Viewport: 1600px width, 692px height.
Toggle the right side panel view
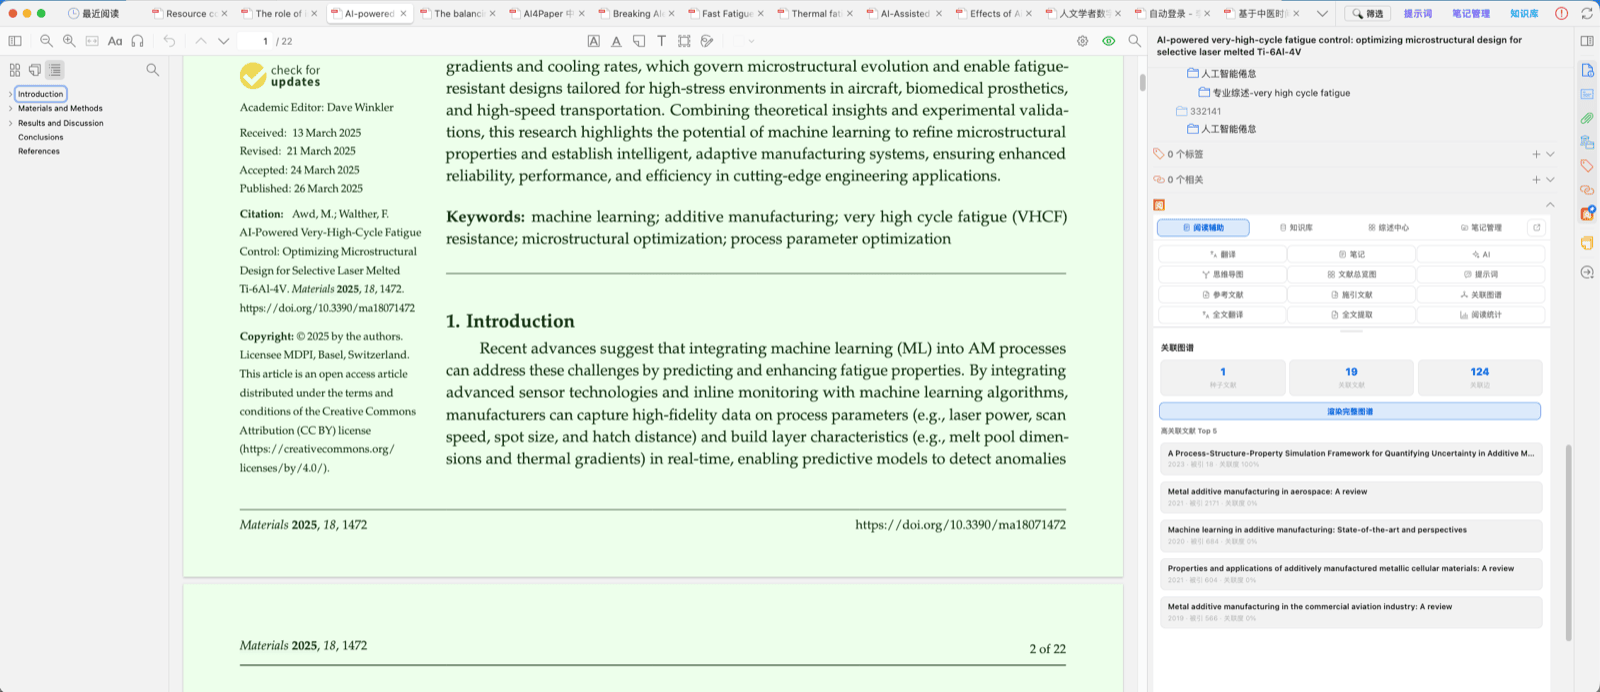(x=1587, y=41)
